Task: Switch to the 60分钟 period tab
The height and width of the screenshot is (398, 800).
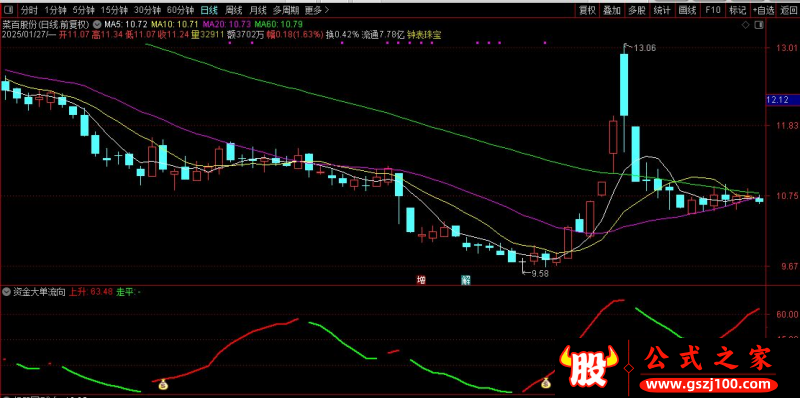Action: (182, 10)
